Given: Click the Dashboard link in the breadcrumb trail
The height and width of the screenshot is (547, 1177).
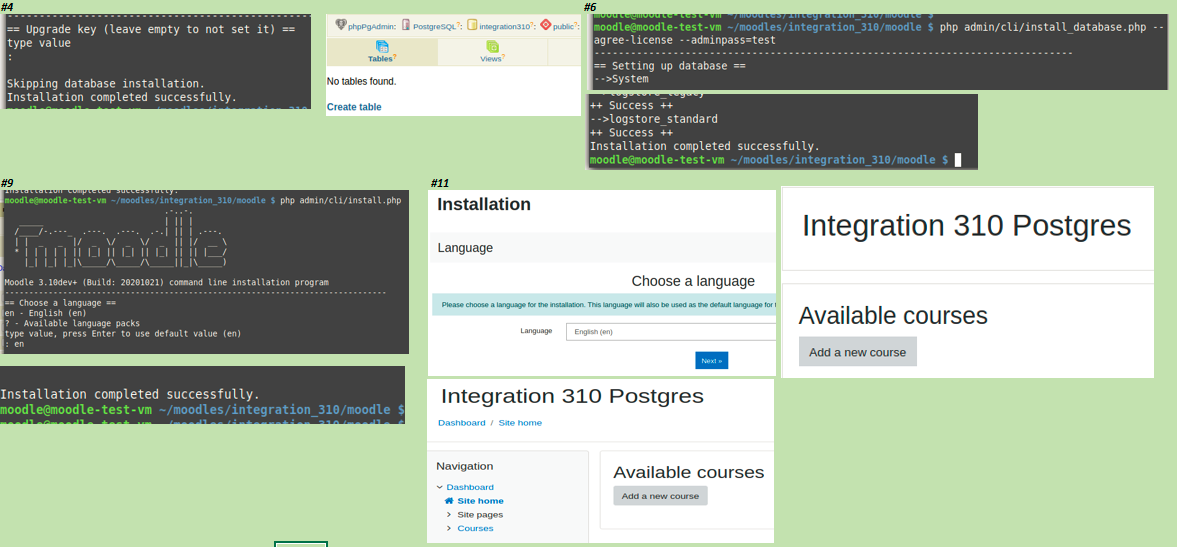Looking at the screenshot, I should [462, 422].
